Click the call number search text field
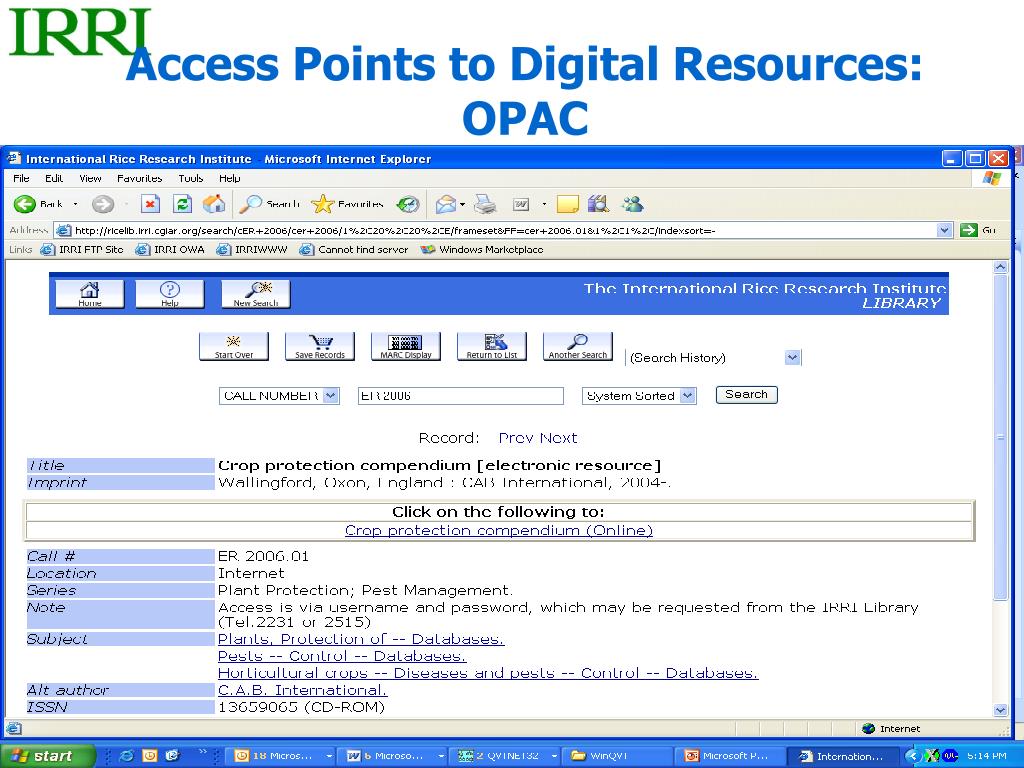1024x768 pixels. coord(460,396)
